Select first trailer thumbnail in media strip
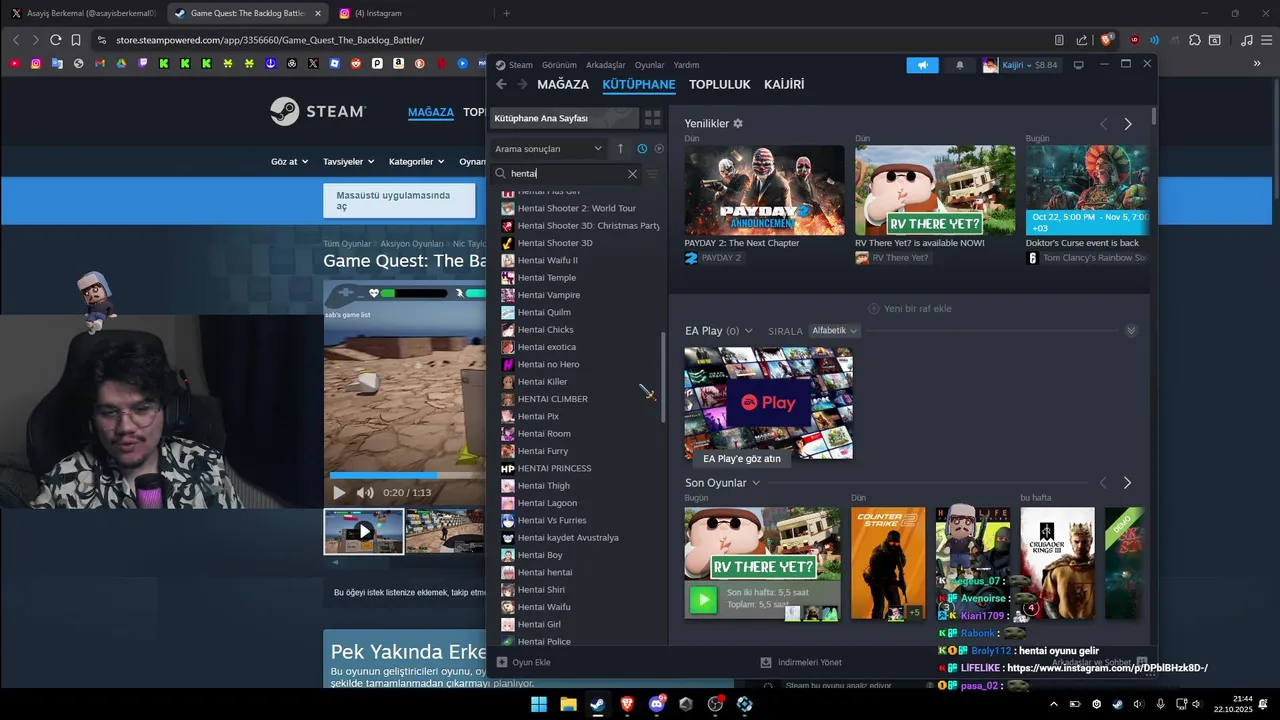This screenshot has width=1280, height=720. point(364,531)
